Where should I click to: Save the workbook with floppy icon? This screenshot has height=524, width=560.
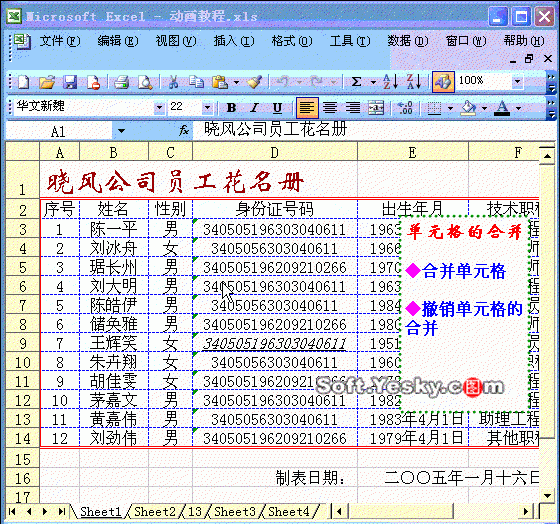coord(70,82)
